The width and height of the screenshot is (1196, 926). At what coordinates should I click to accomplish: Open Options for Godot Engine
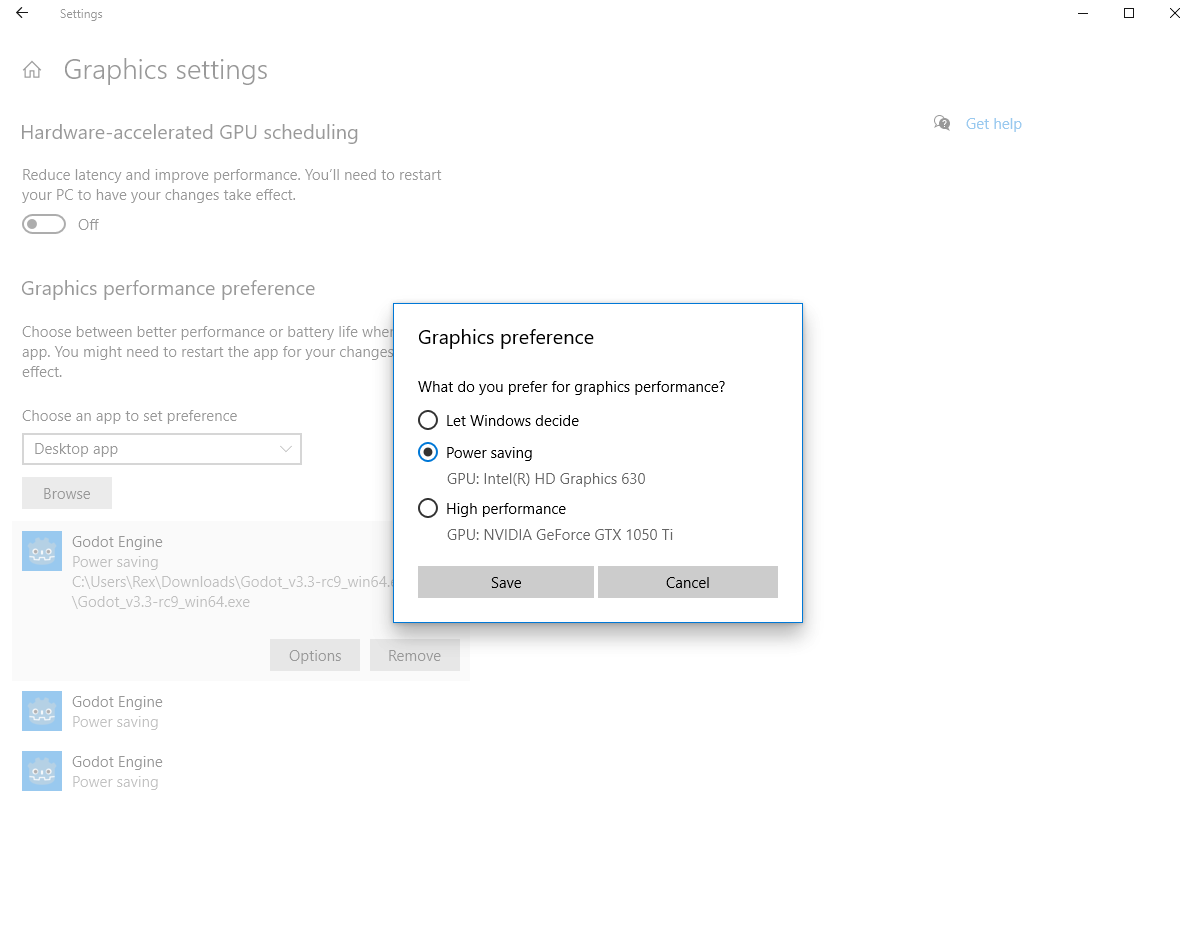pyautogui.click(x=315, y=655)
